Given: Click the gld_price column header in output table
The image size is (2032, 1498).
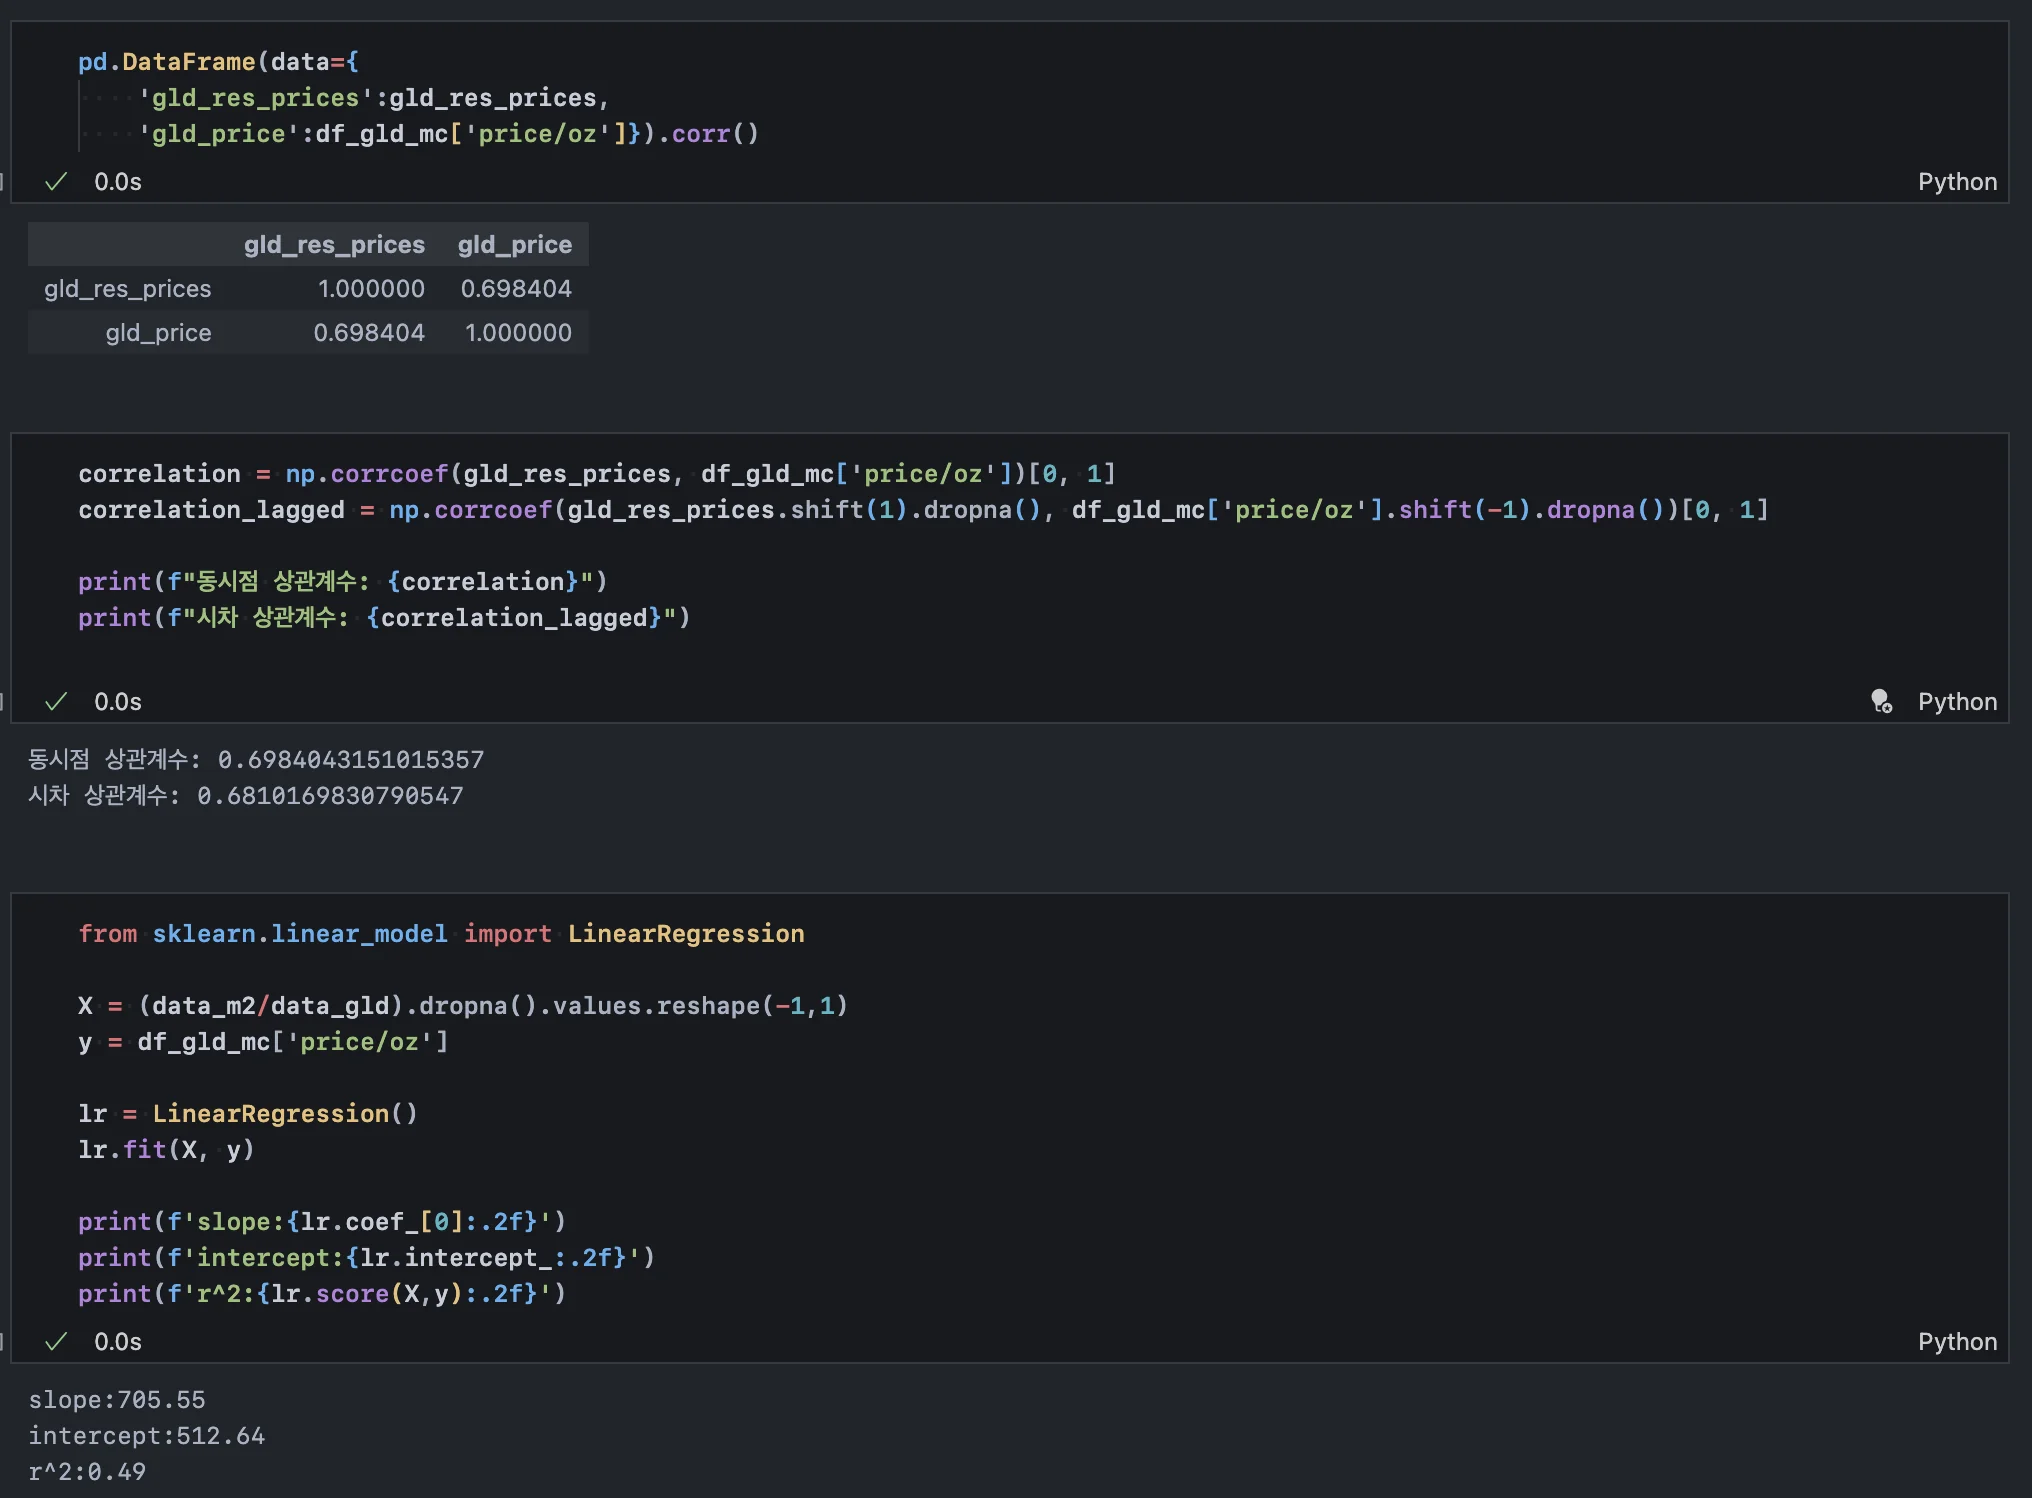Looking at the screenshot, I should click(514, 245).
